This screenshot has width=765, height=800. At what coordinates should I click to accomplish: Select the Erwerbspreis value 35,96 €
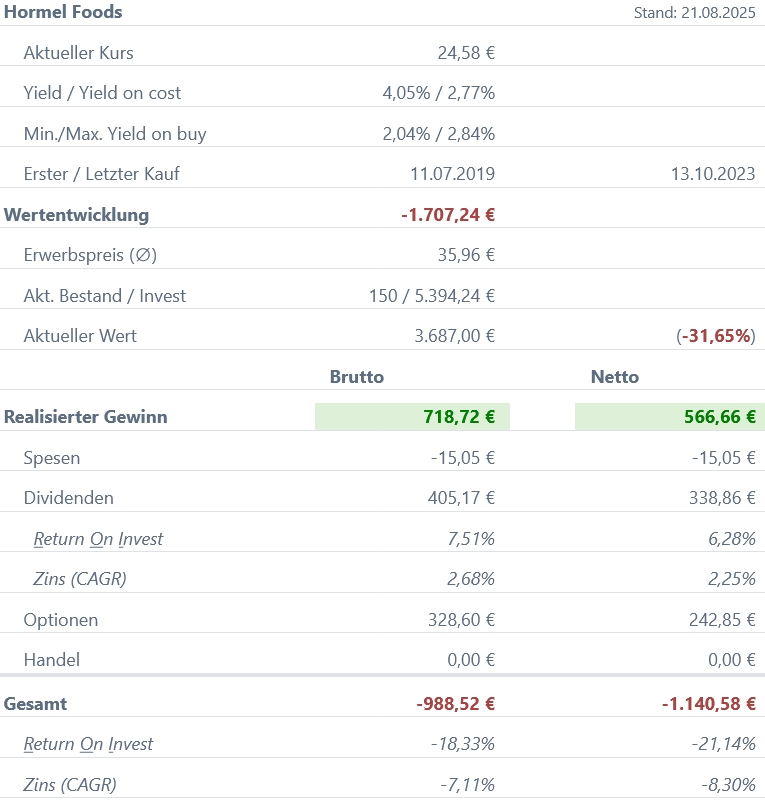[x=466, y=255]
